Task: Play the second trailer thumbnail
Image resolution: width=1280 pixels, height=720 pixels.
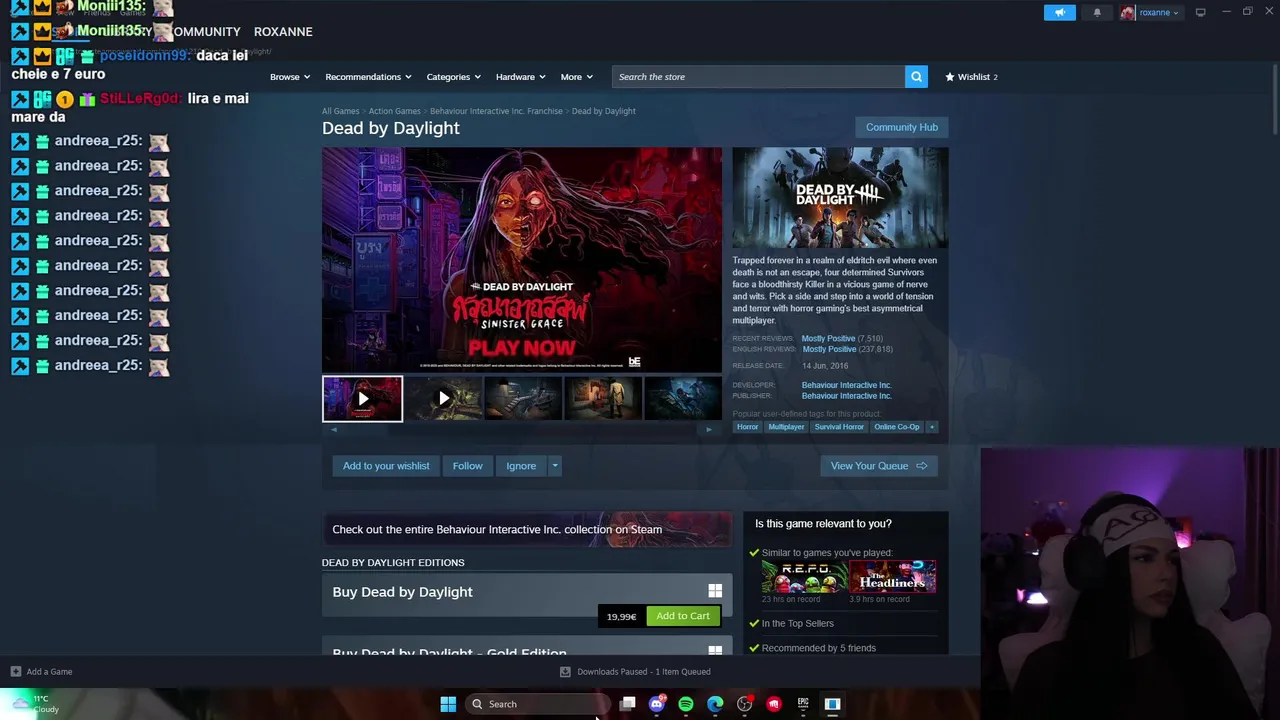Action: click(x=443, y=399)
